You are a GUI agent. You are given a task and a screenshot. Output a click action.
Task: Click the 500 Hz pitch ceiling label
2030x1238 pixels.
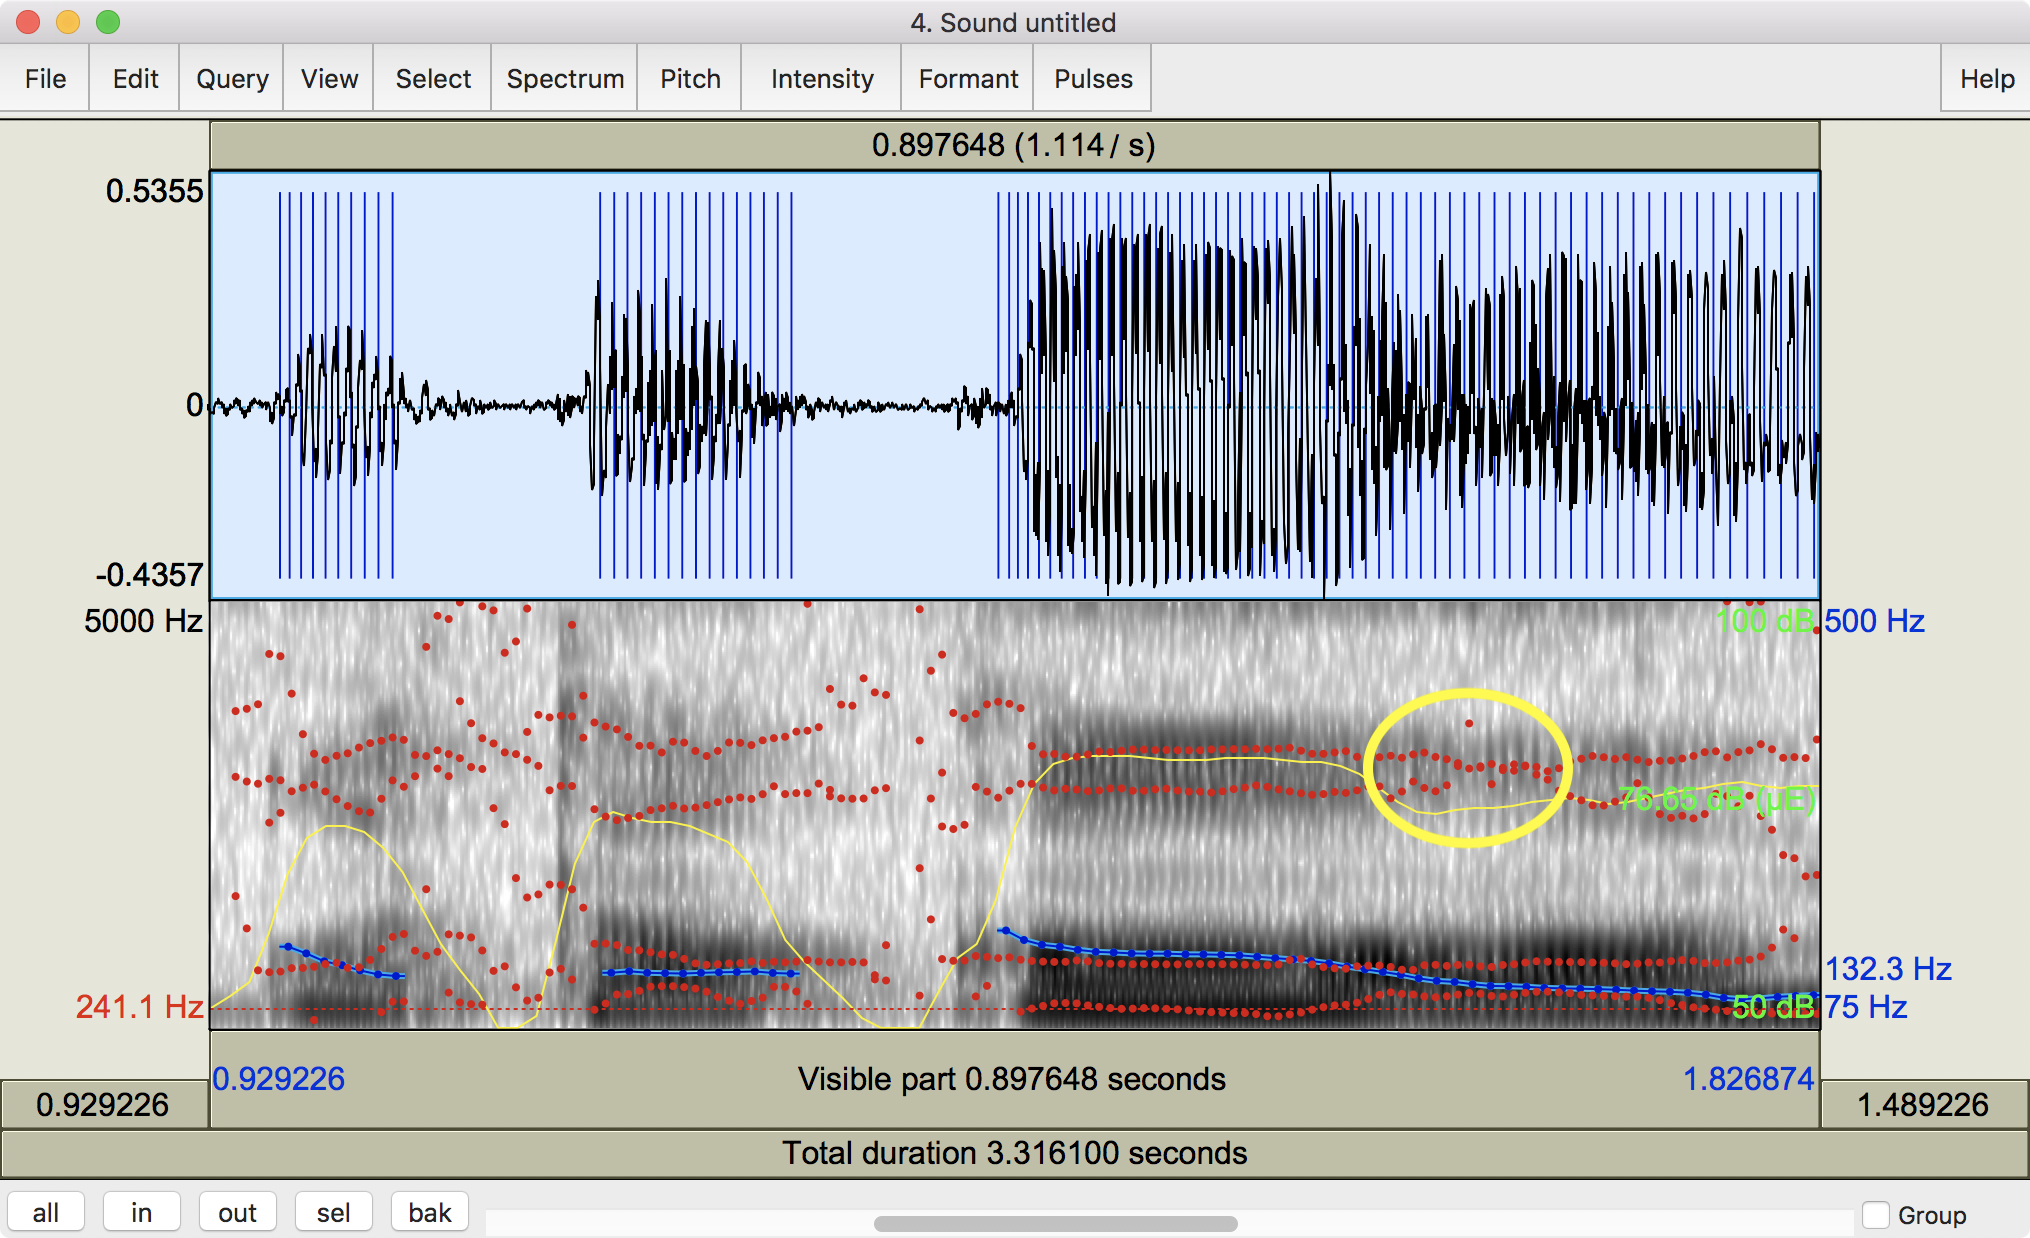point(1875,621)
